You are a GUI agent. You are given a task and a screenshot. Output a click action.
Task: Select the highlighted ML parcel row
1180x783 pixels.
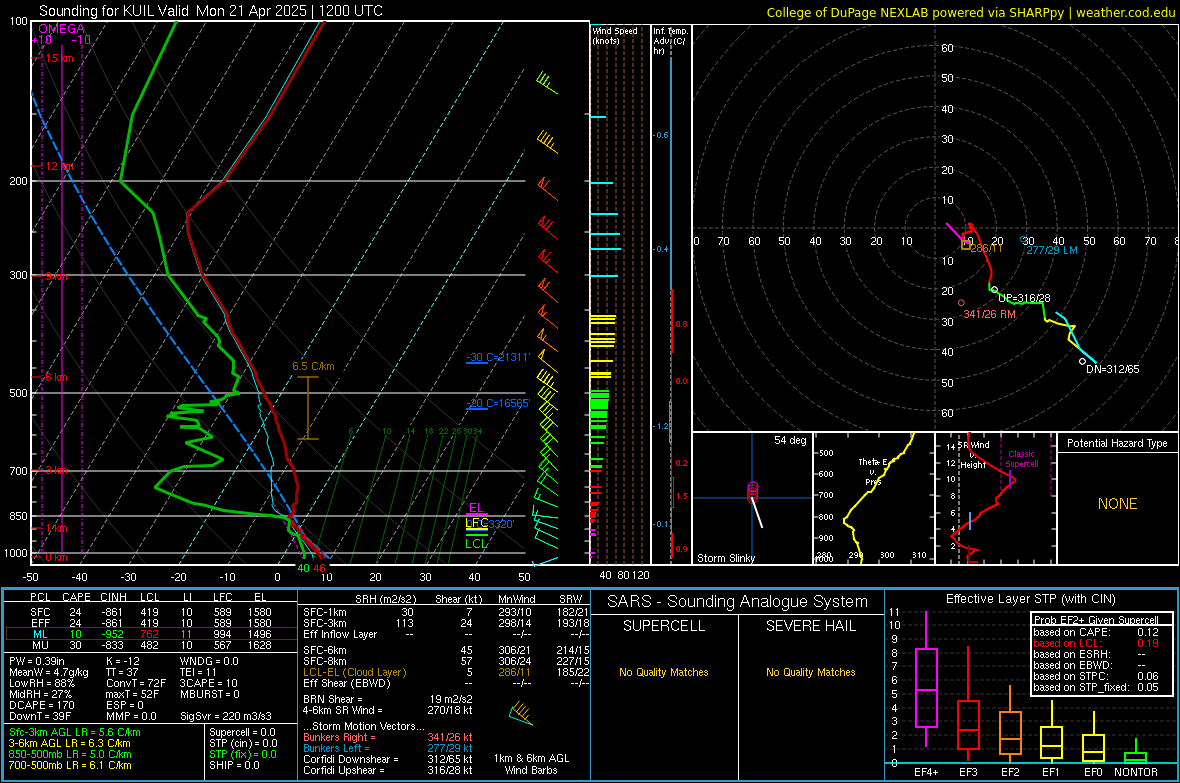coord(151,635)
